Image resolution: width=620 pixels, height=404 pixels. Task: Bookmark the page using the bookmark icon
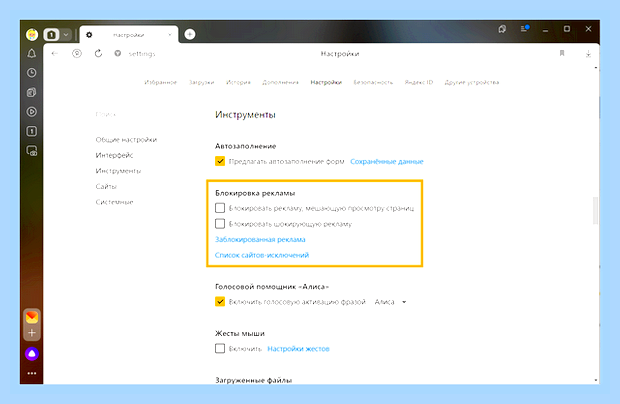point(562,53)
